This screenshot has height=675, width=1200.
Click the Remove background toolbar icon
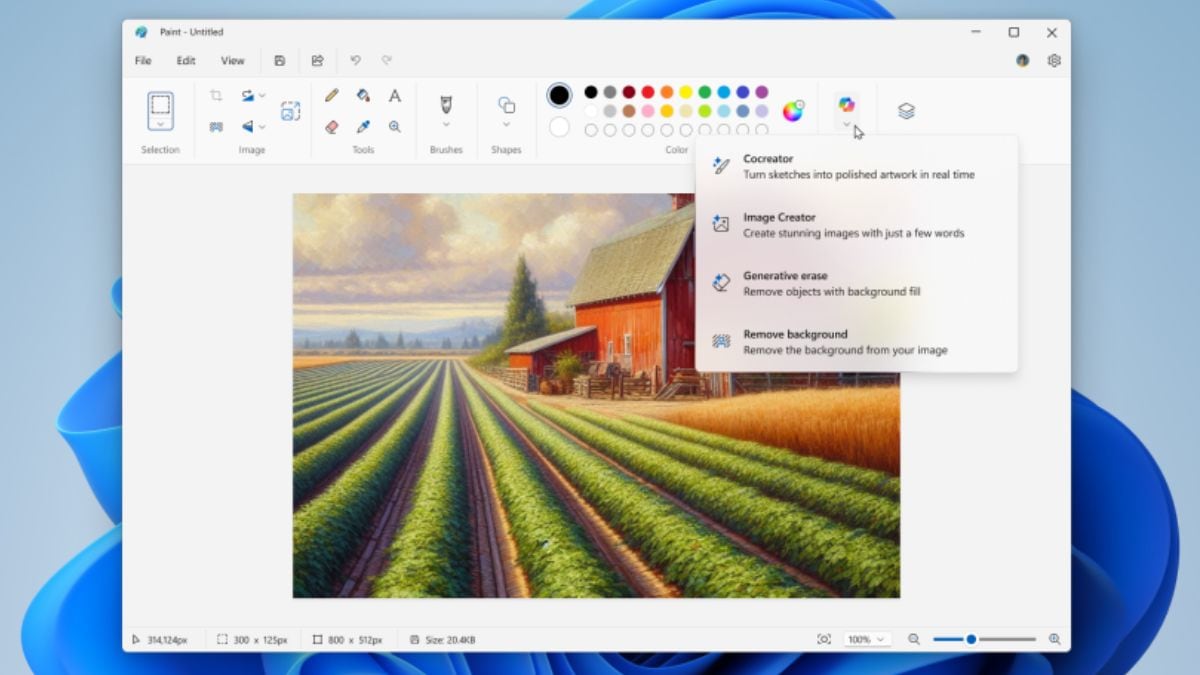pos(216,127)
